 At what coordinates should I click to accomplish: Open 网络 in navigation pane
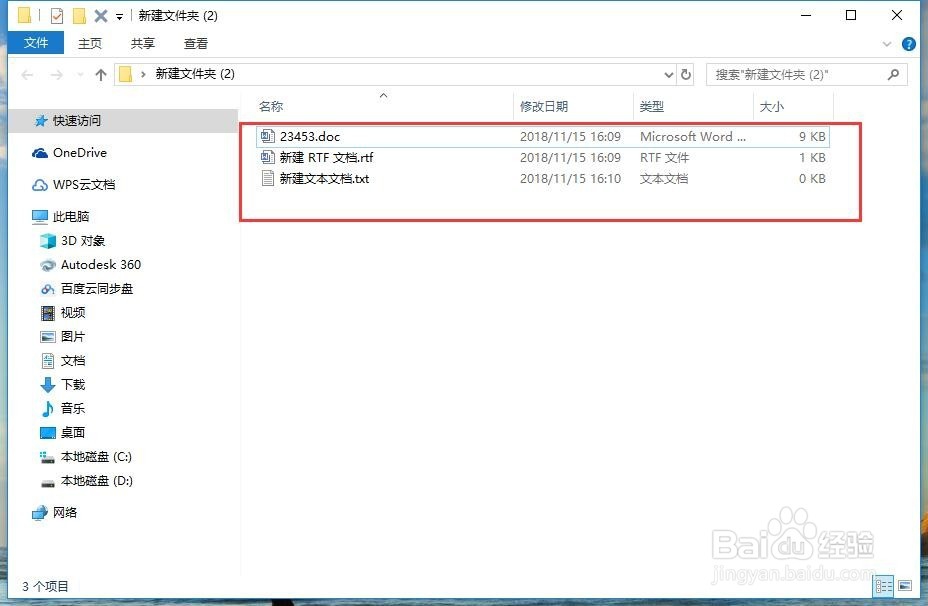pos(65,512)
